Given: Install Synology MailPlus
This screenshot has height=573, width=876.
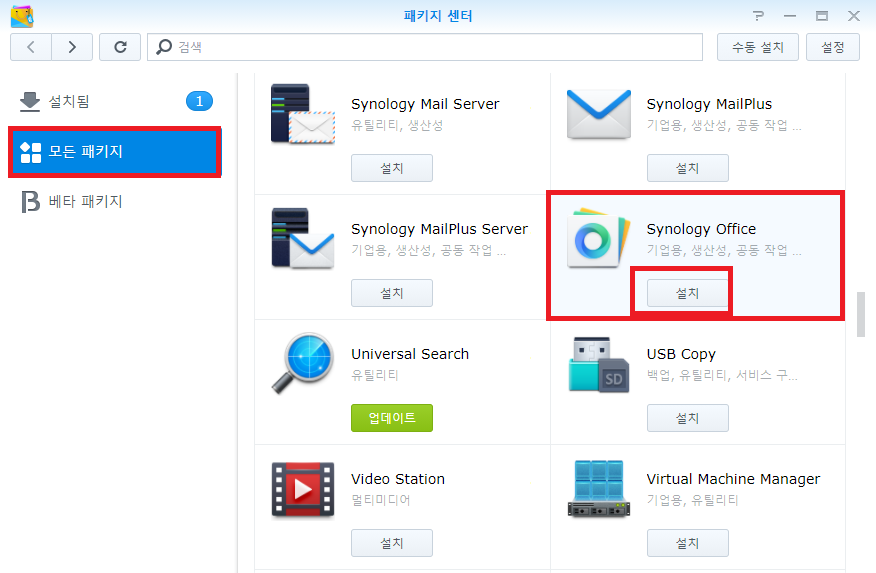Looking at the screenshot, I should point(687,168).
